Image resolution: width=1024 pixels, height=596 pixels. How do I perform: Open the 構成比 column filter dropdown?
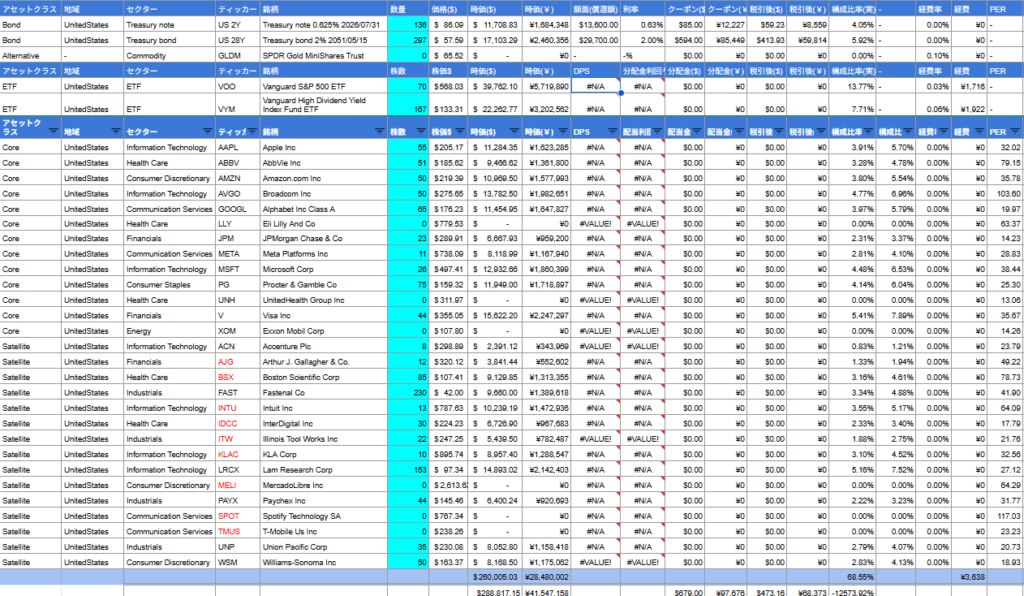tap(908, 131)
